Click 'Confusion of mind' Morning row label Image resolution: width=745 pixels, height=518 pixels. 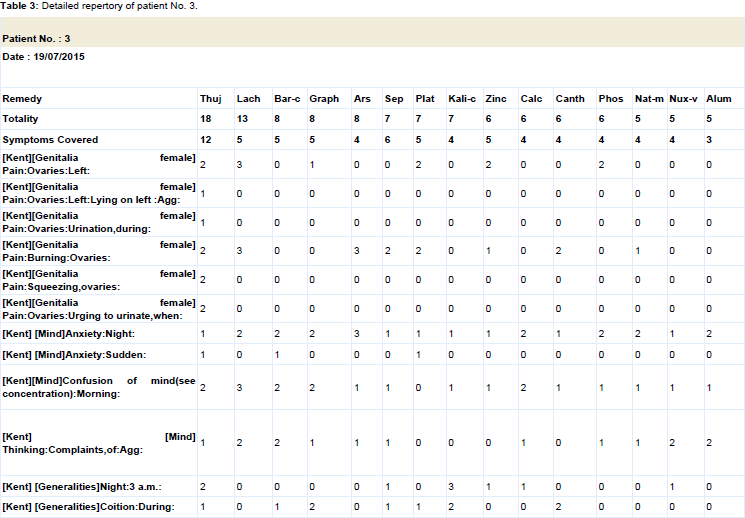pos(99,387)
